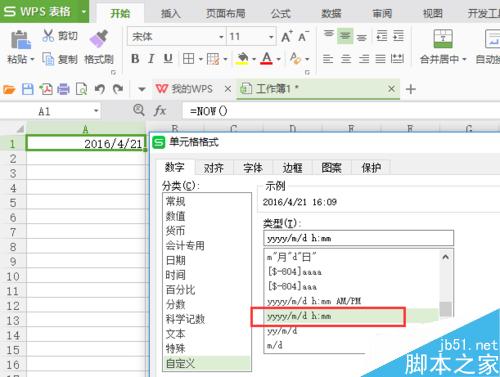This screenshot has width=500, height=377.
Task: Add new document tab with plus
Action: point(411,89)
